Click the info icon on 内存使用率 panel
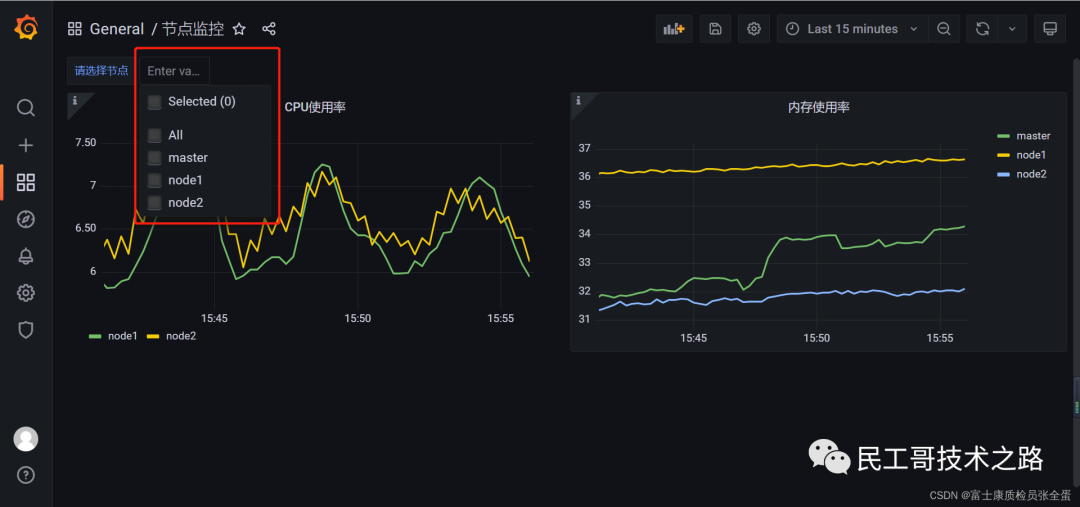Viewport: 1080px width, 507px height. [579, 101]
